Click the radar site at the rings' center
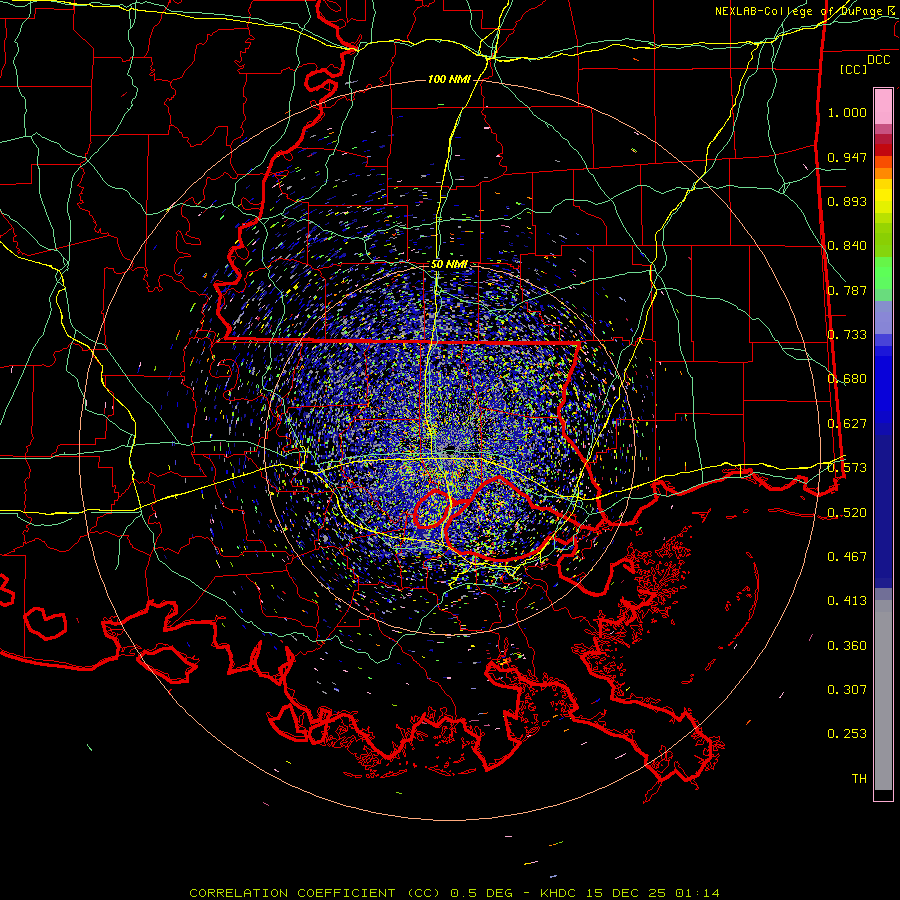The image size is (900, 900). 450,449
